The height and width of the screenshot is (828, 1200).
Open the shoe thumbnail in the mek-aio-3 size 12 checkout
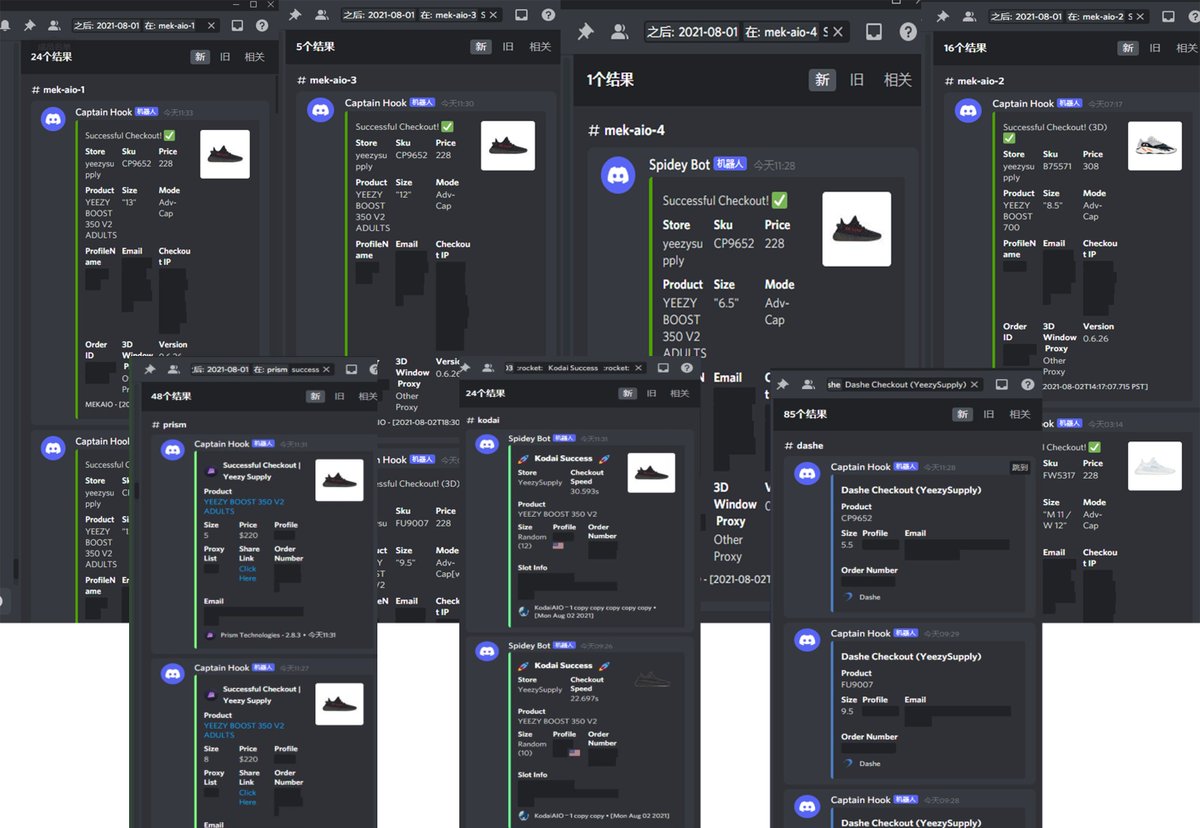508,146
